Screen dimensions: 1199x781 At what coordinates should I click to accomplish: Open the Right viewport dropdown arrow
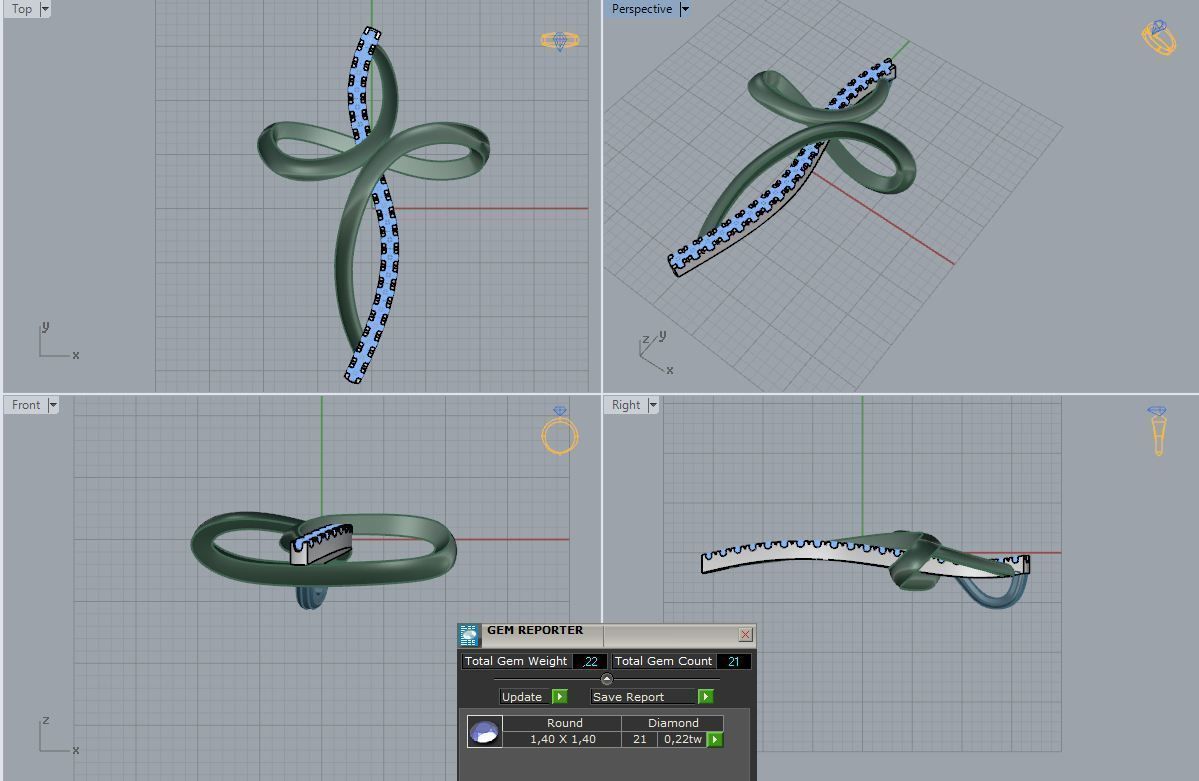click(653, 405)
